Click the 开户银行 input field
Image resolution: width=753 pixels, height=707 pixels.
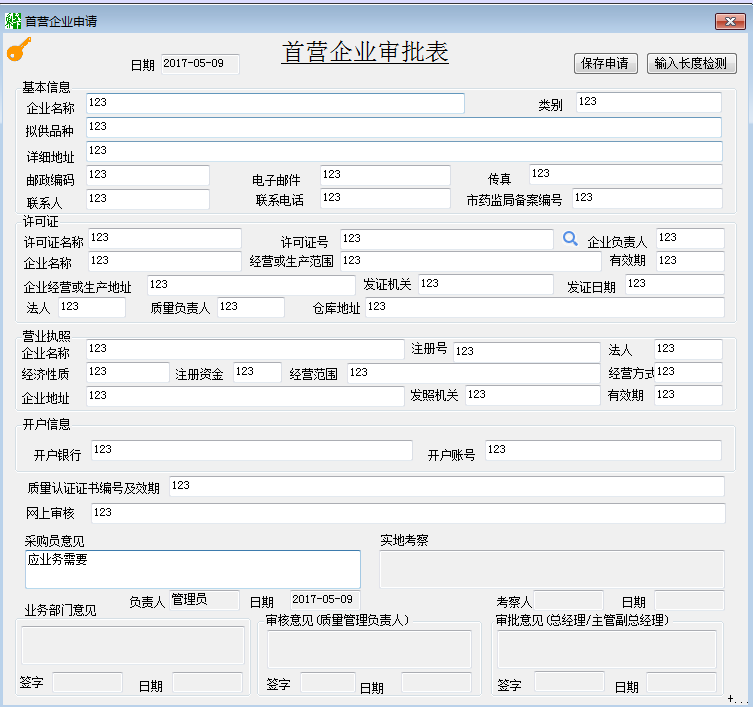(252, 450)
